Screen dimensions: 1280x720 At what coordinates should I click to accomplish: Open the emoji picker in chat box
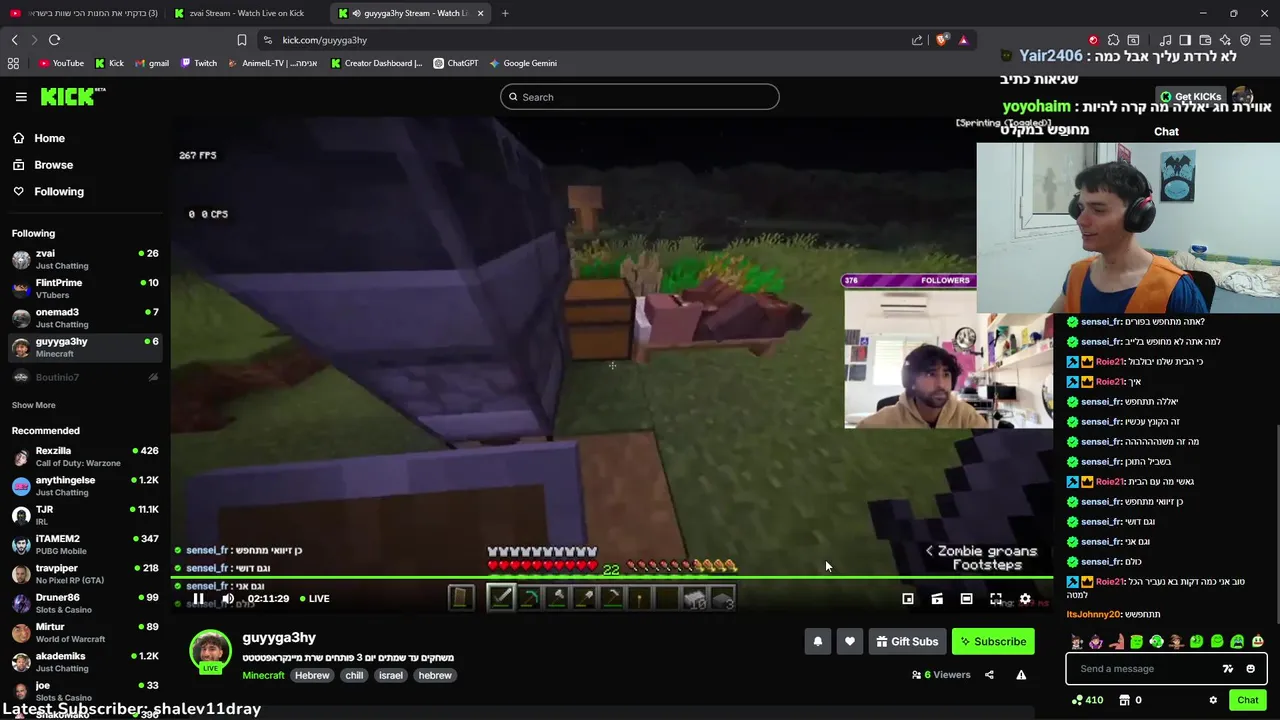(x=1250, y=669)
